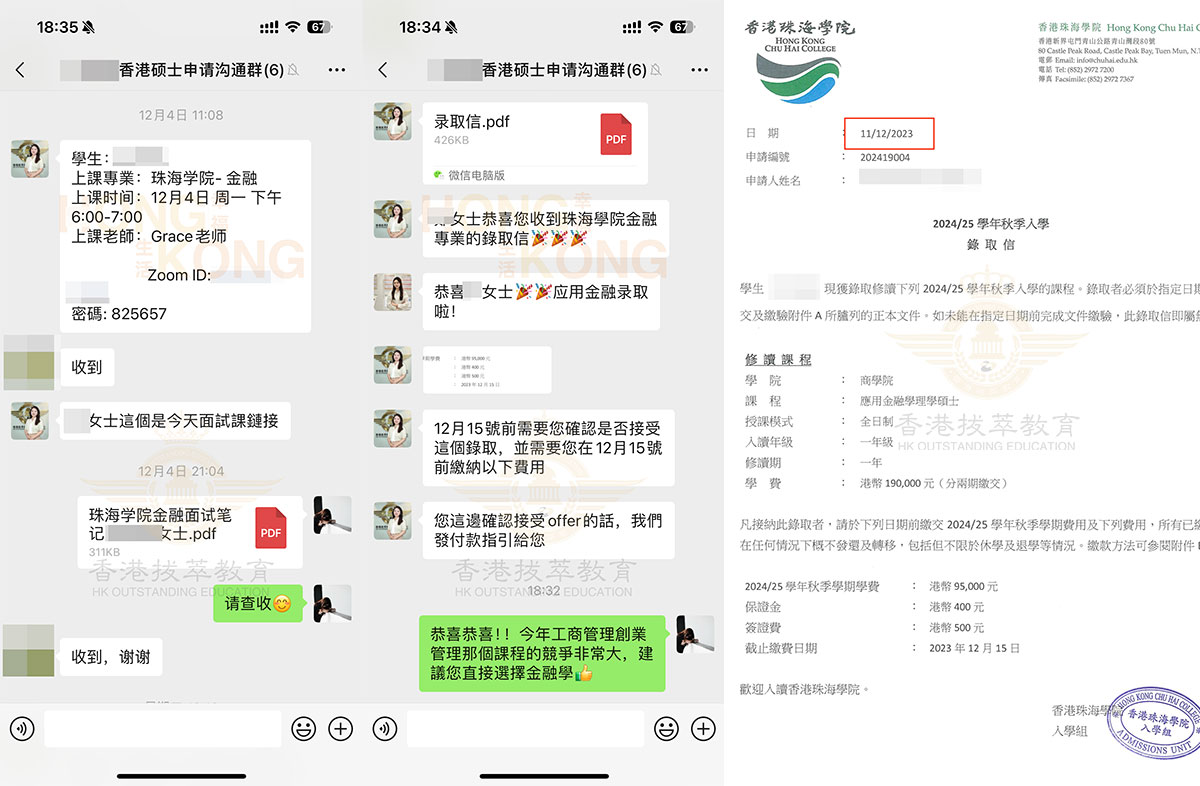Tap the voice message icon in the 18:34 chat
This screenshot has width=1200, height=786.
(383, 728)
